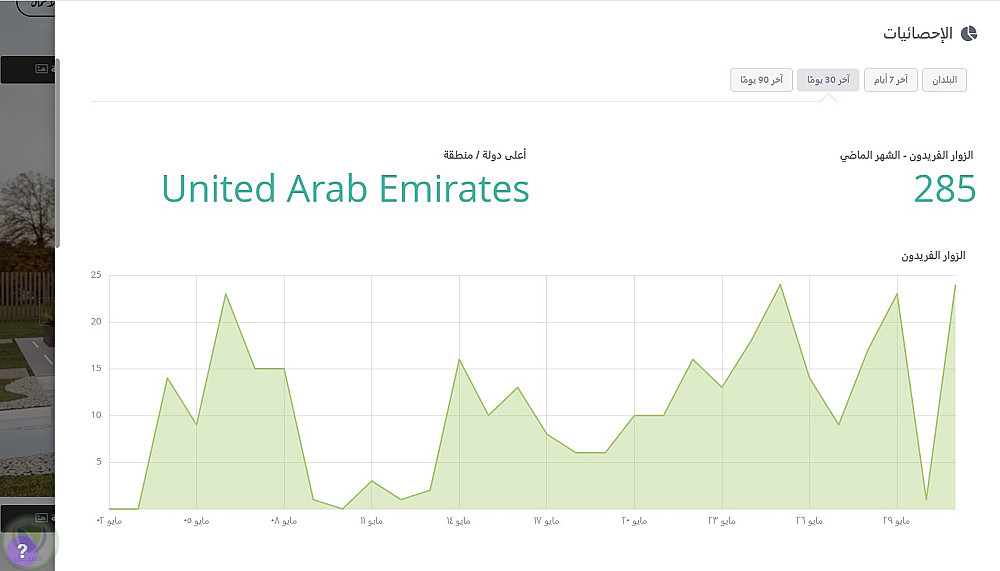Click the statistics pie chart icon
Screen dimensions: 1000x571
968,33
